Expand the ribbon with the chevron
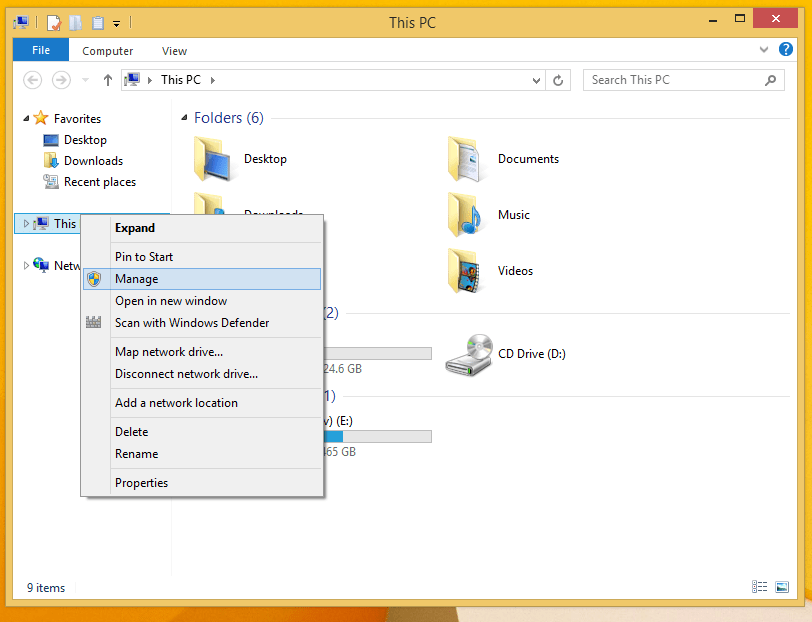The image size is (812, 622). pyautogui.click(x=764, y=50)
